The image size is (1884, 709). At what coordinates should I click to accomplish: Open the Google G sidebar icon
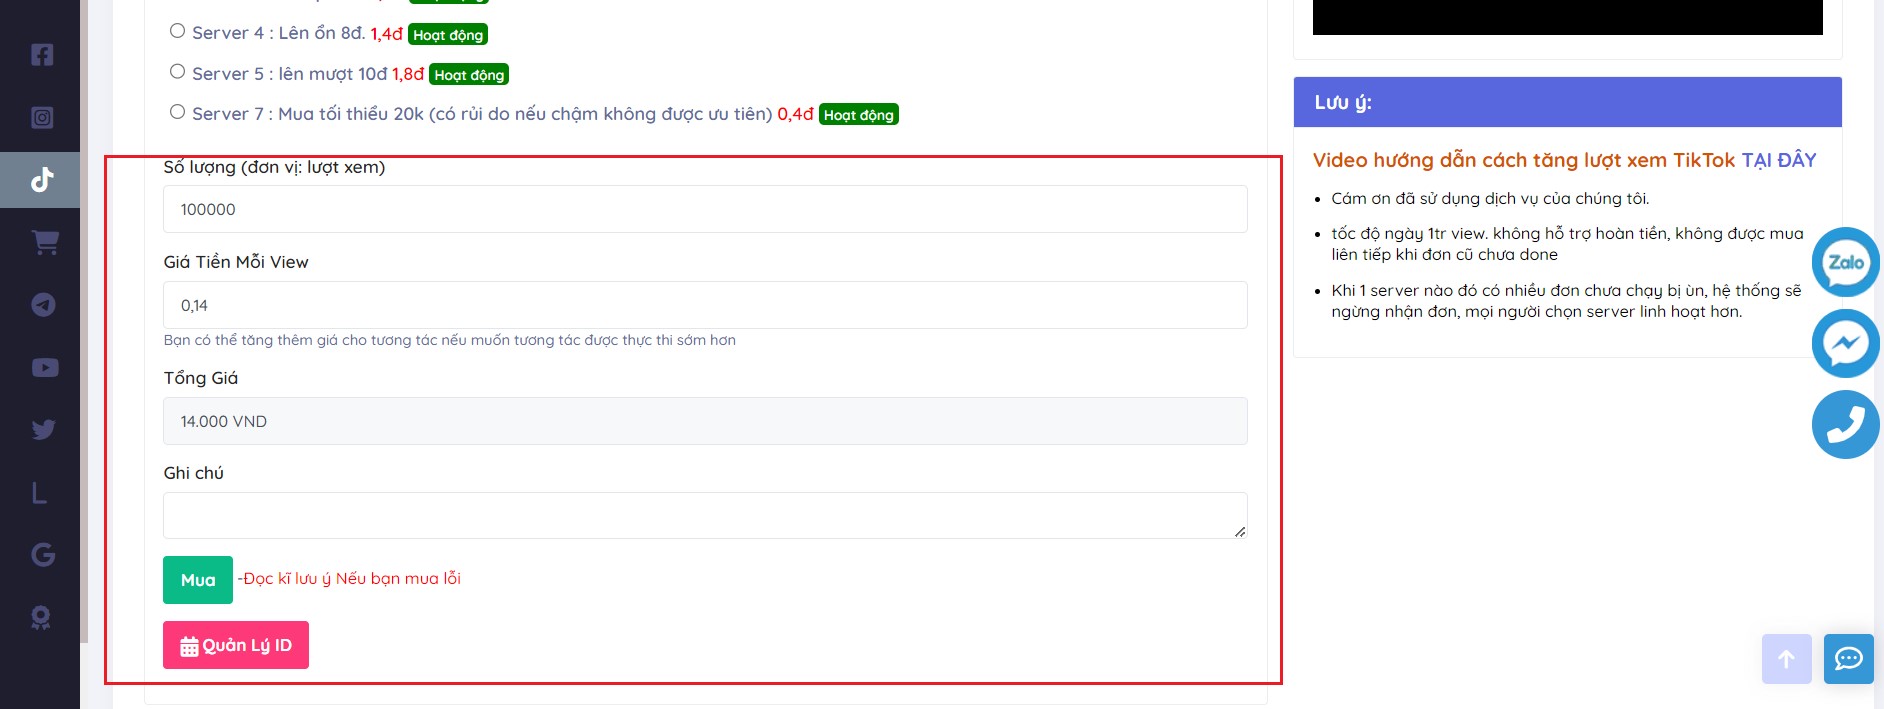42,555
